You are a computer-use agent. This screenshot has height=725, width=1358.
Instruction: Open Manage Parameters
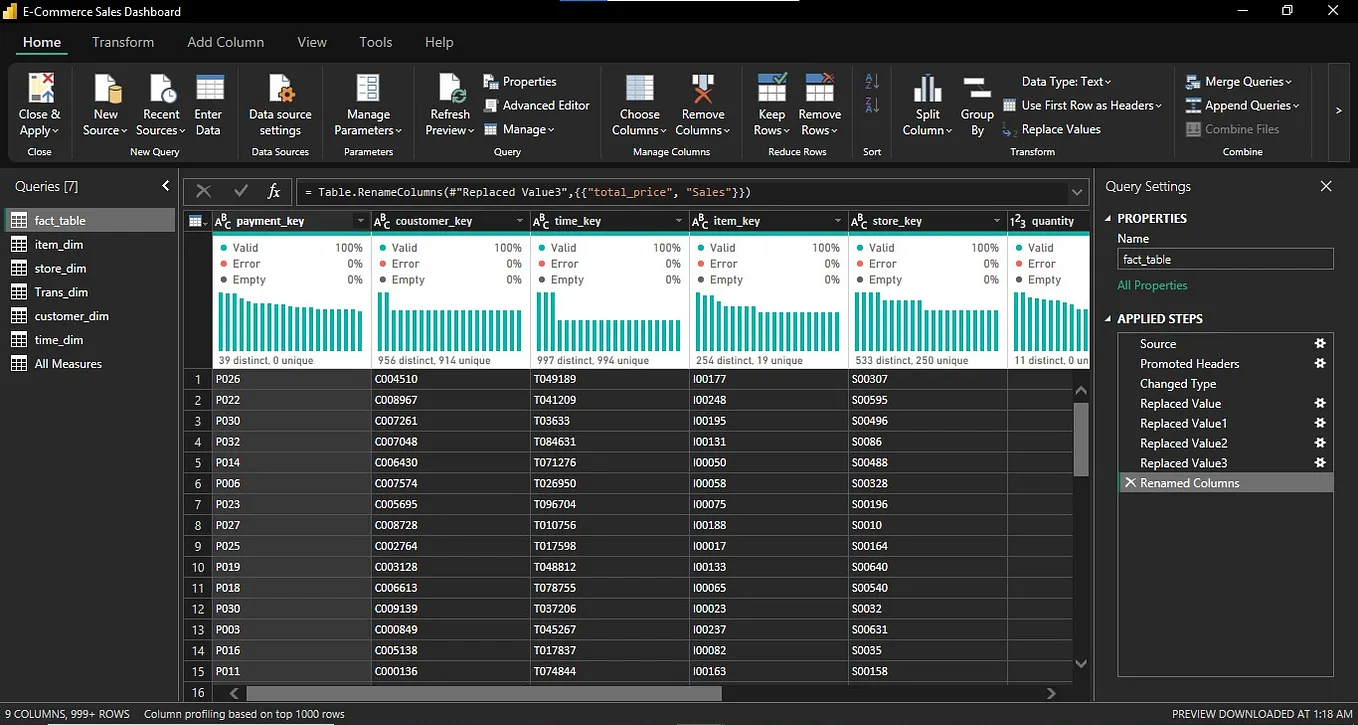tap(367, 103)
